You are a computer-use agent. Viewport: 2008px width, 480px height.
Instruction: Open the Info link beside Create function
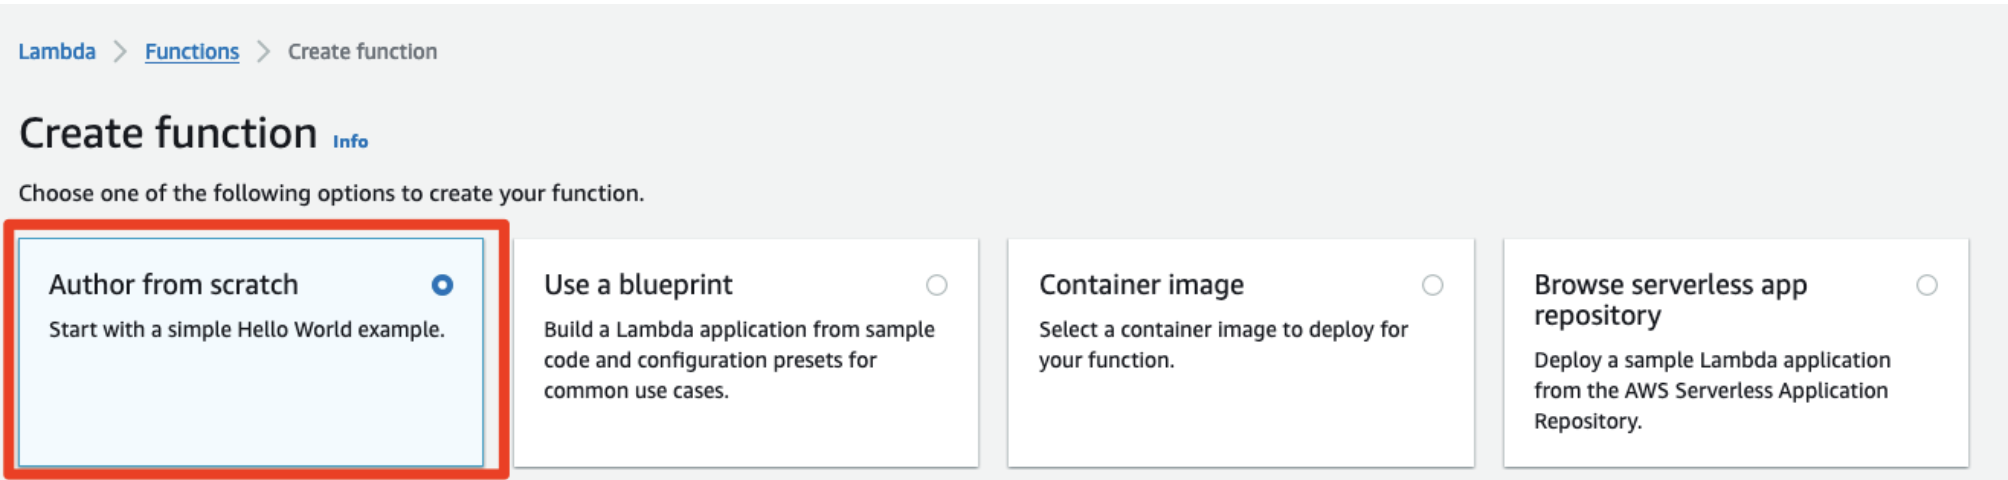click(350, 142)
